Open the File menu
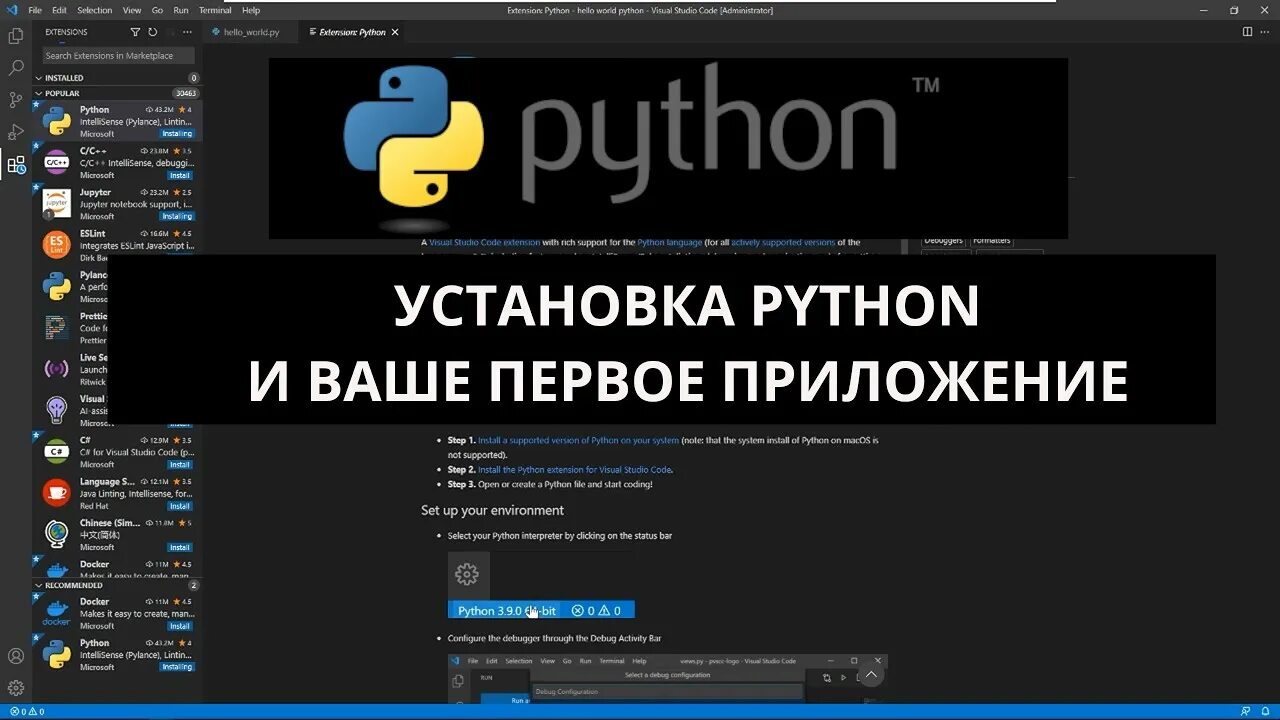Viewport: 1280px width, 720px height. click(x=35, y=10)
